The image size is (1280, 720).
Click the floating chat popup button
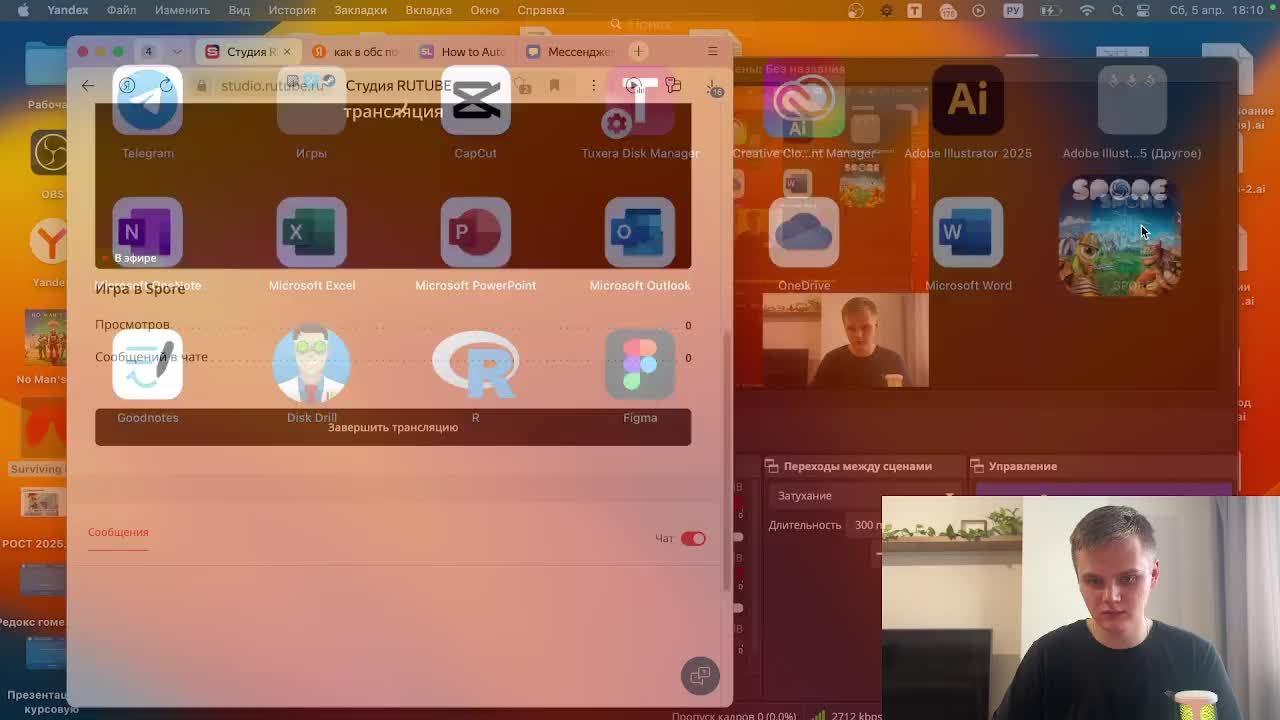700,676
